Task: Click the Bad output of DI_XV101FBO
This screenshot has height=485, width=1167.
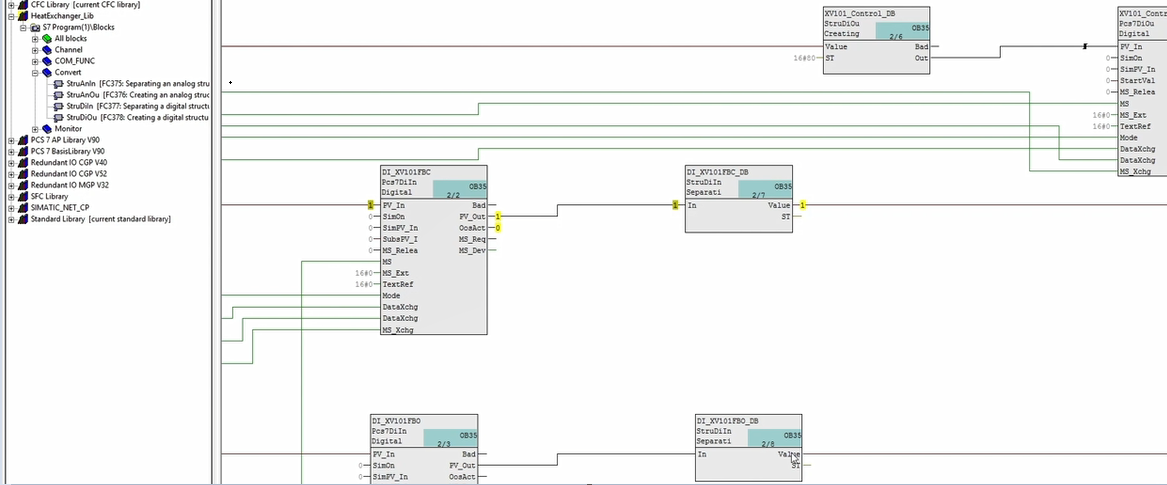Action: 468,454
